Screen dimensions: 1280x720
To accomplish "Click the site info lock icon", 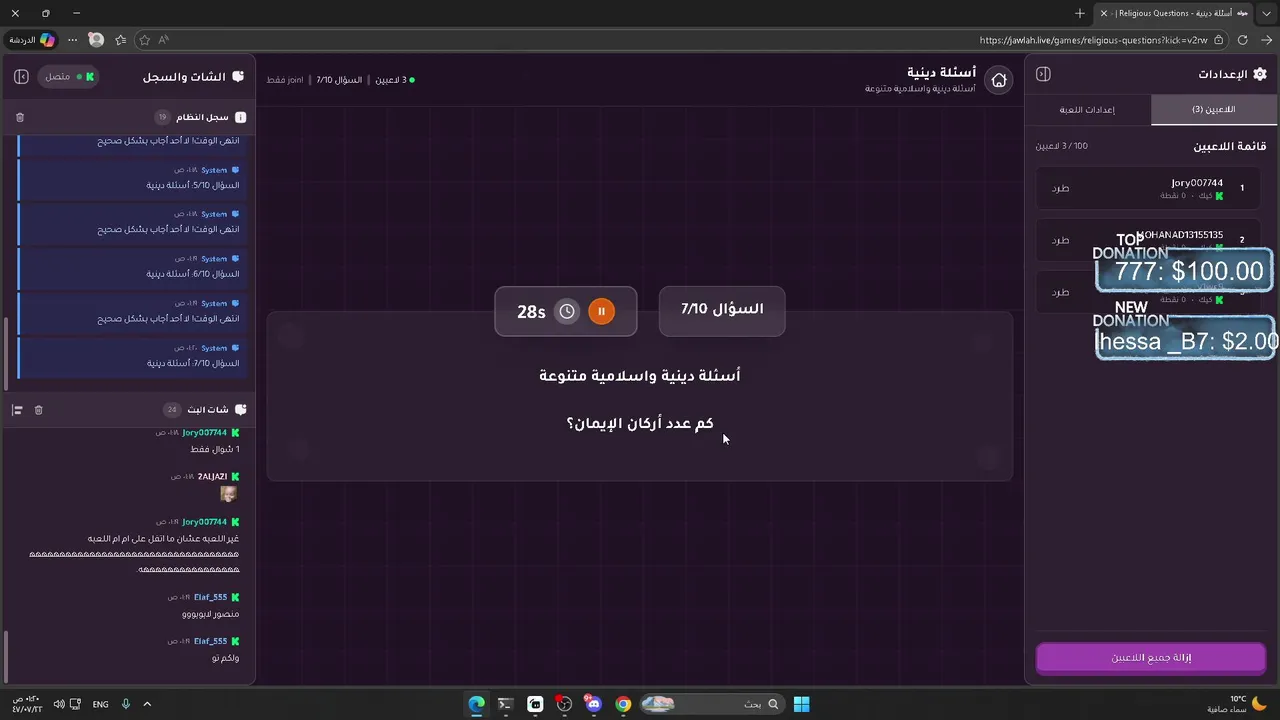I will [1219, 40].
